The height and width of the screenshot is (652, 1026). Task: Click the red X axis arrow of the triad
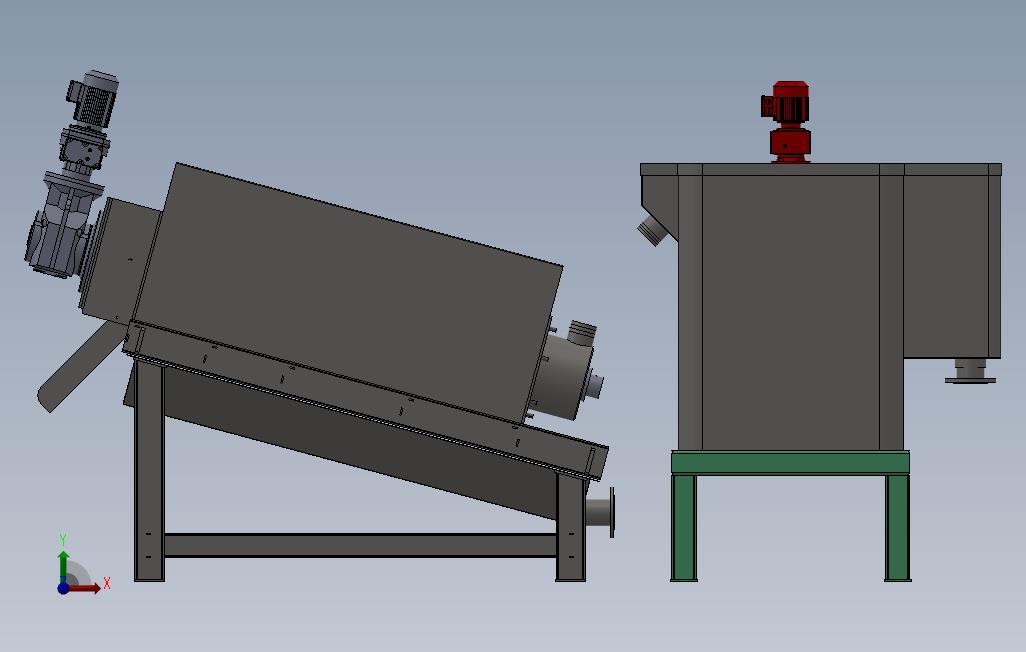[x=85, y=588]
